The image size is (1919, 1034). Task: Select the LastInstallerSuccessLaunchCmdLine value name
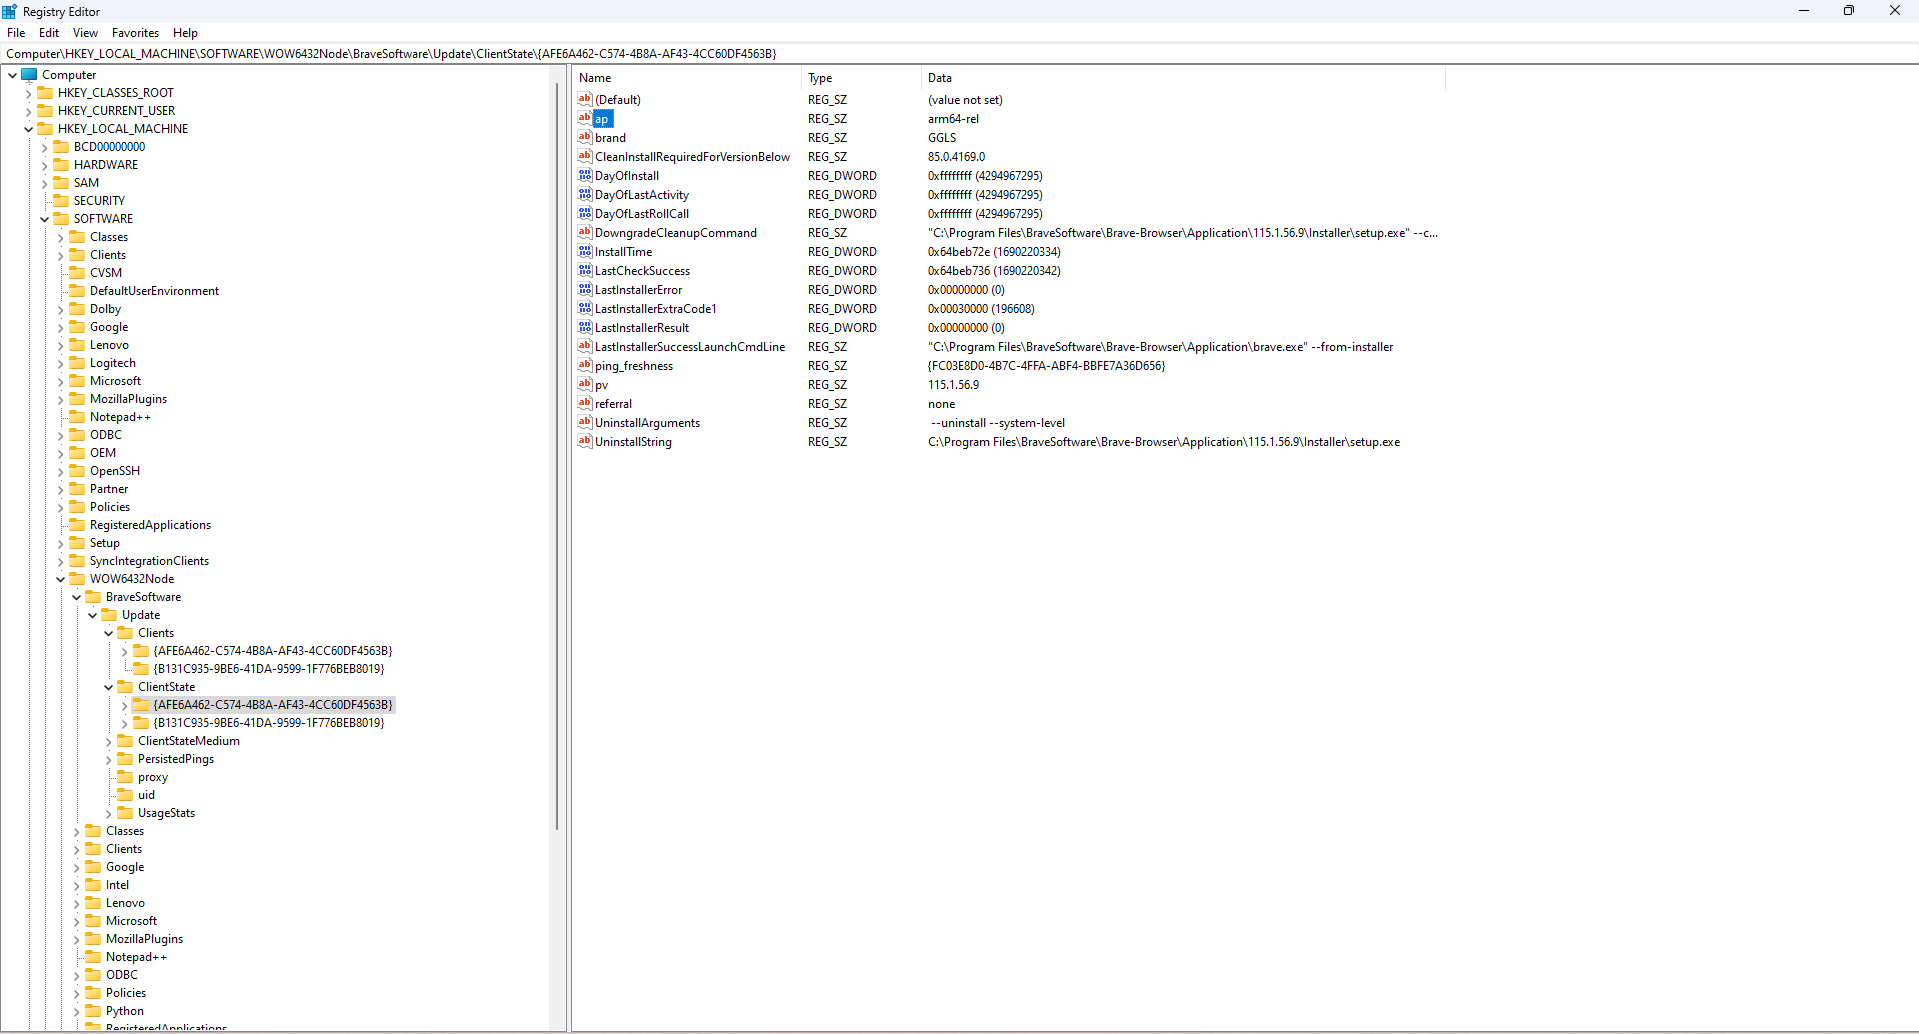[x=690, y=346]
